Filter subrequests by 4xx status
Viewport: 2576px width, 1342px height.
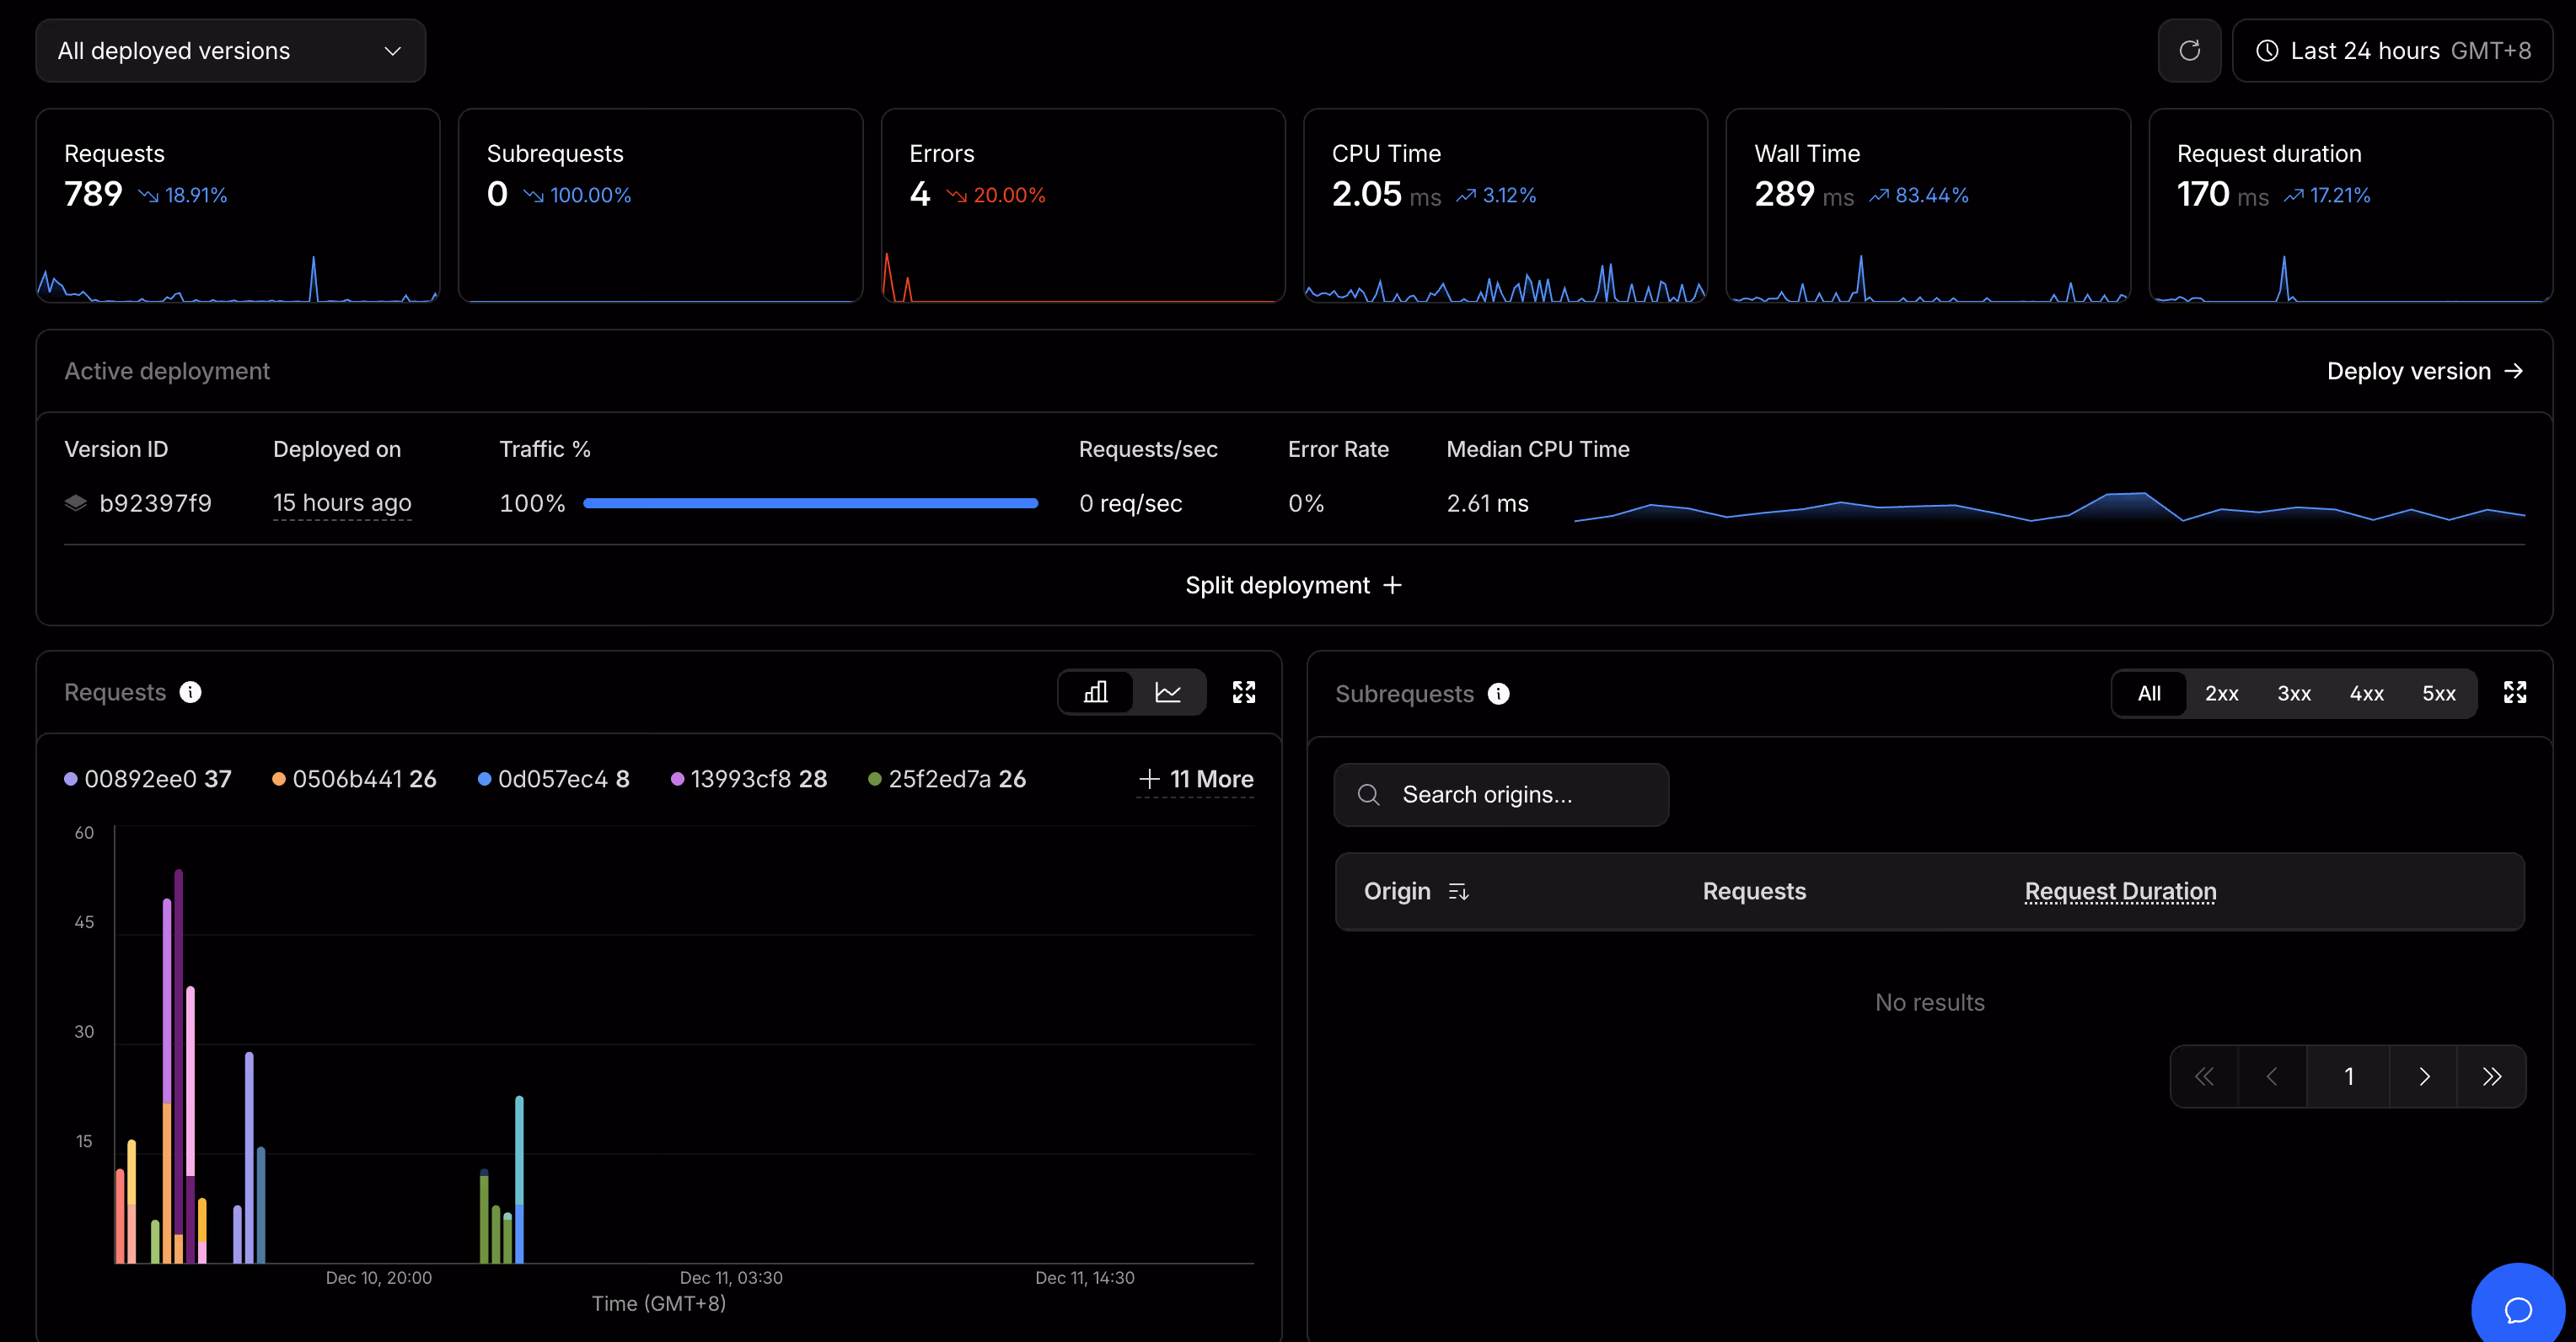pyautogui.click(x=2366, y=694)
